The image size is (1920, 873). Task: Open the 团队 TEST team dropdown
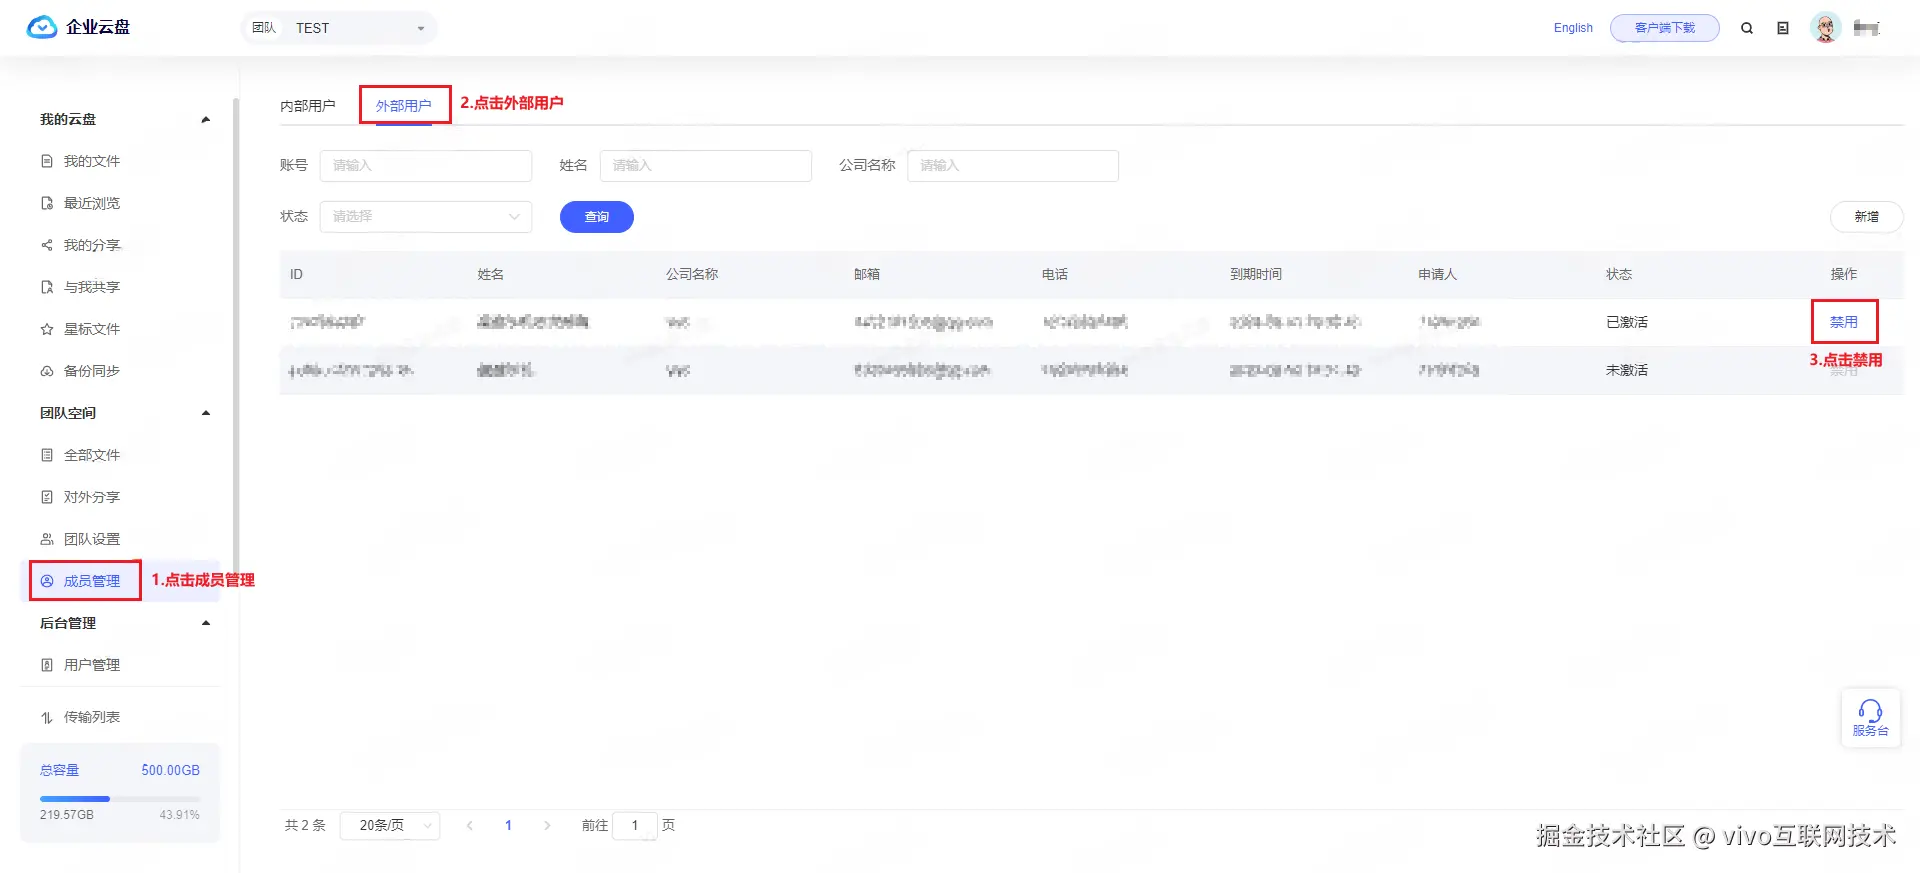339,28
